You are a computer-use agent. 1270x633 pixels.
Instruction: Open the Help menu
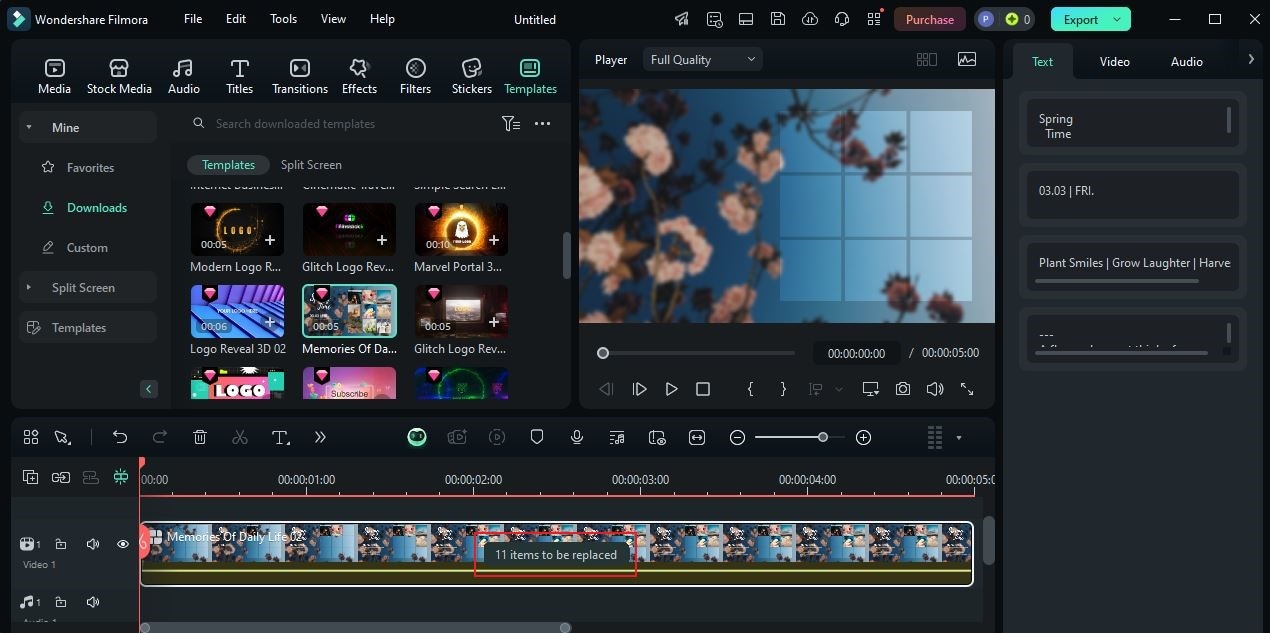(x=382, y=19)
